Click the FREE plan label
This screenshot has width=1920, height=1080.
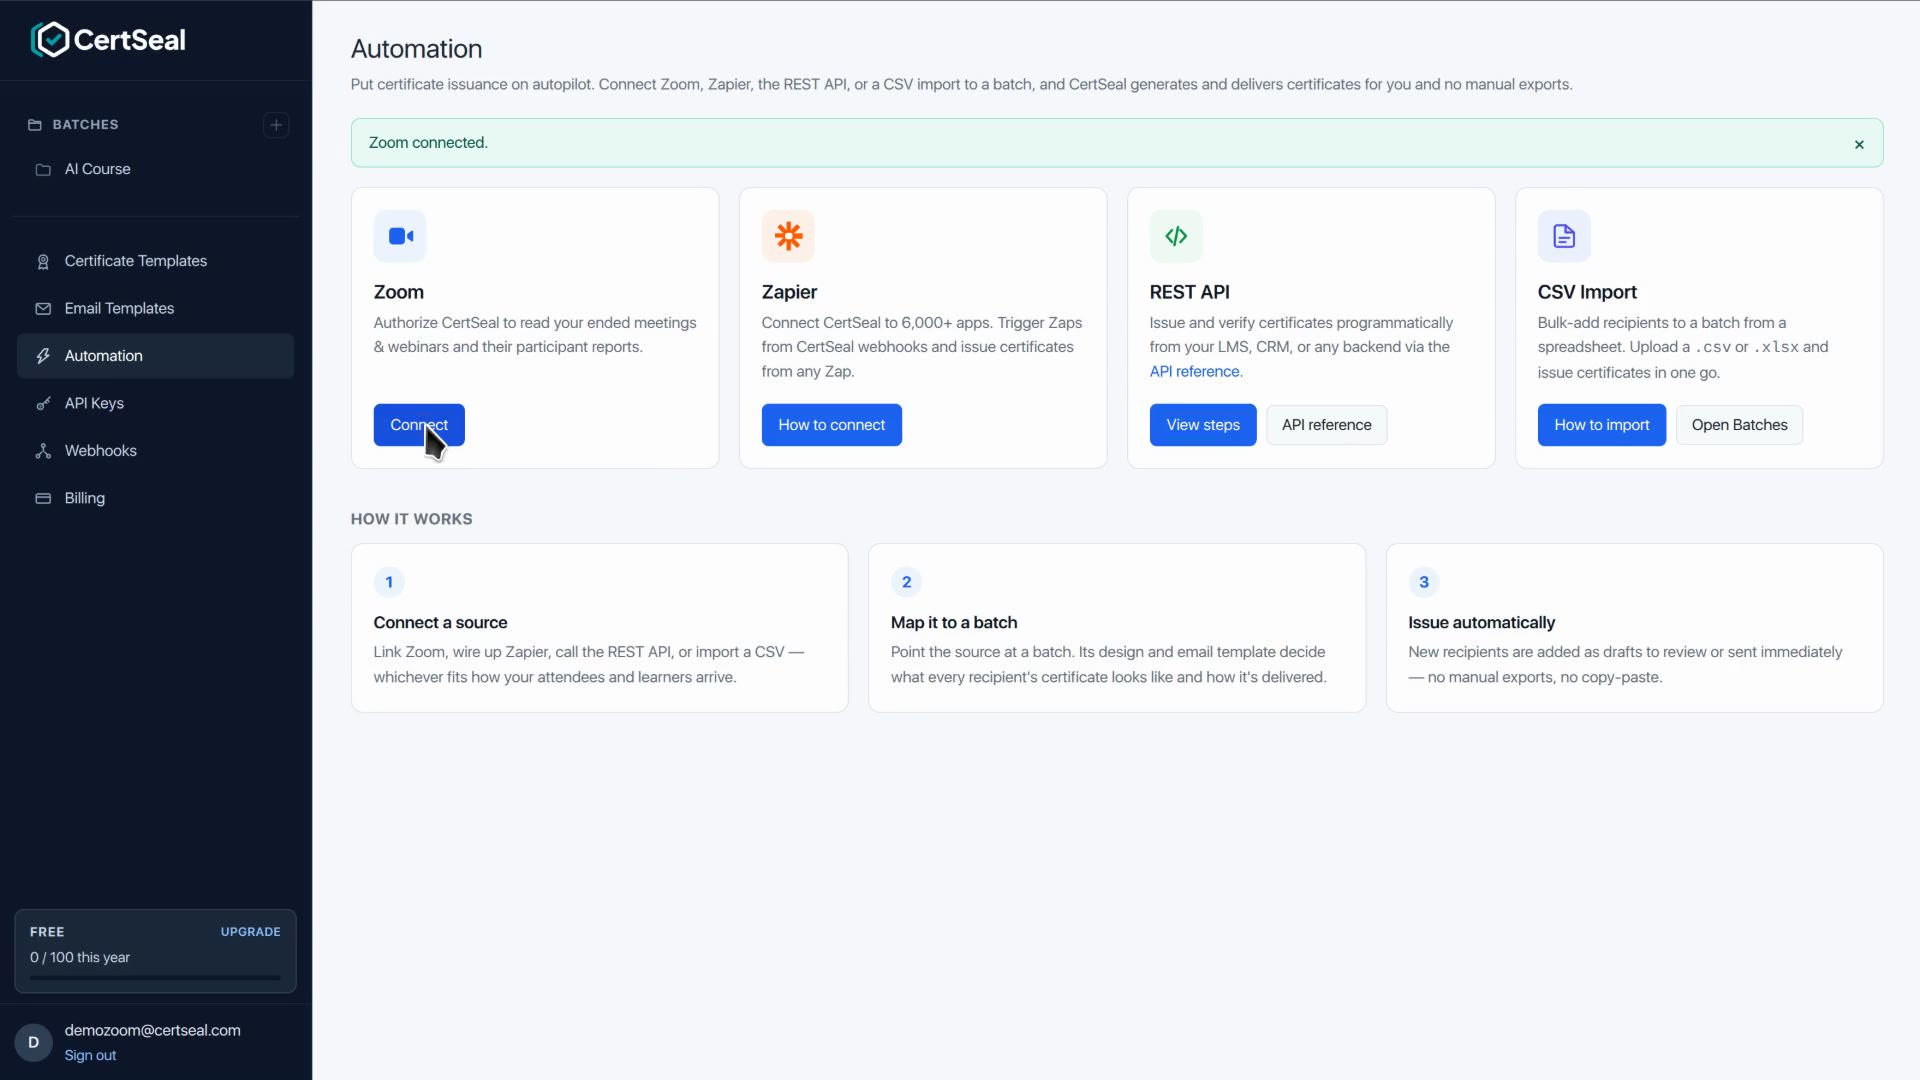click(47, 932)
